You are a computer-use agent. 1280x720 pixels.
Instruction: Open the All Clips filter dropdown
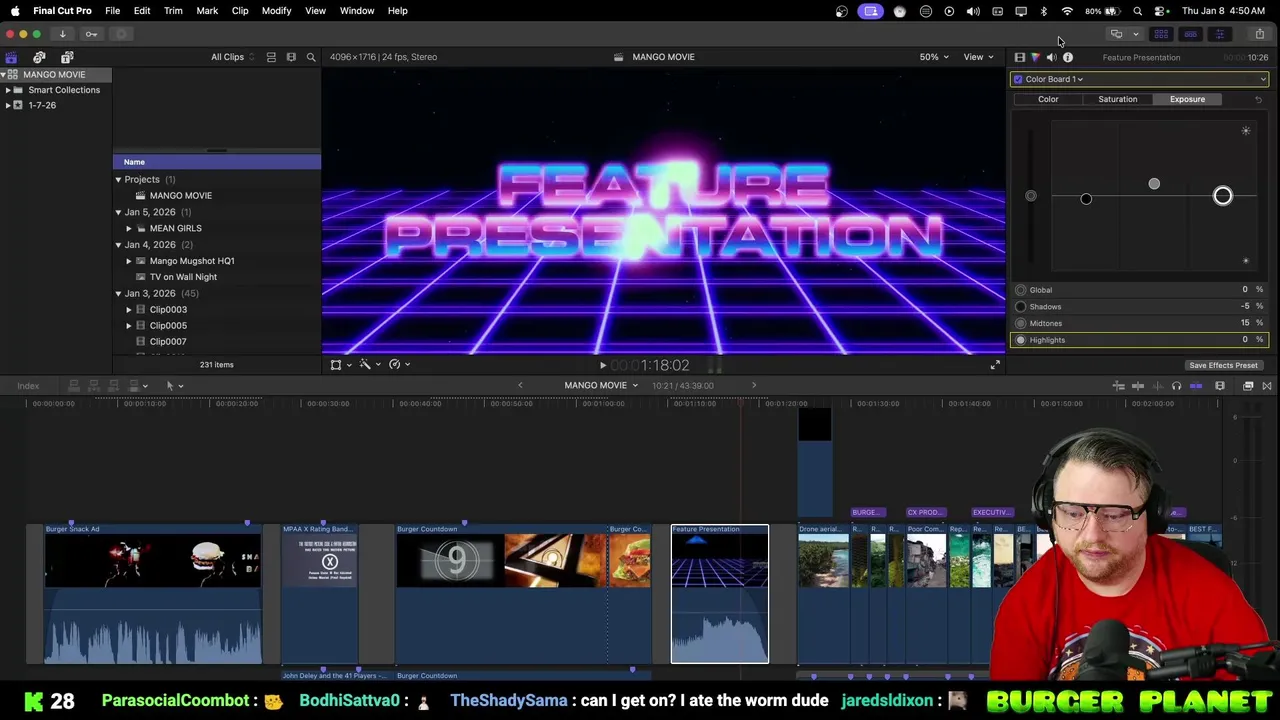click(232, 57)
